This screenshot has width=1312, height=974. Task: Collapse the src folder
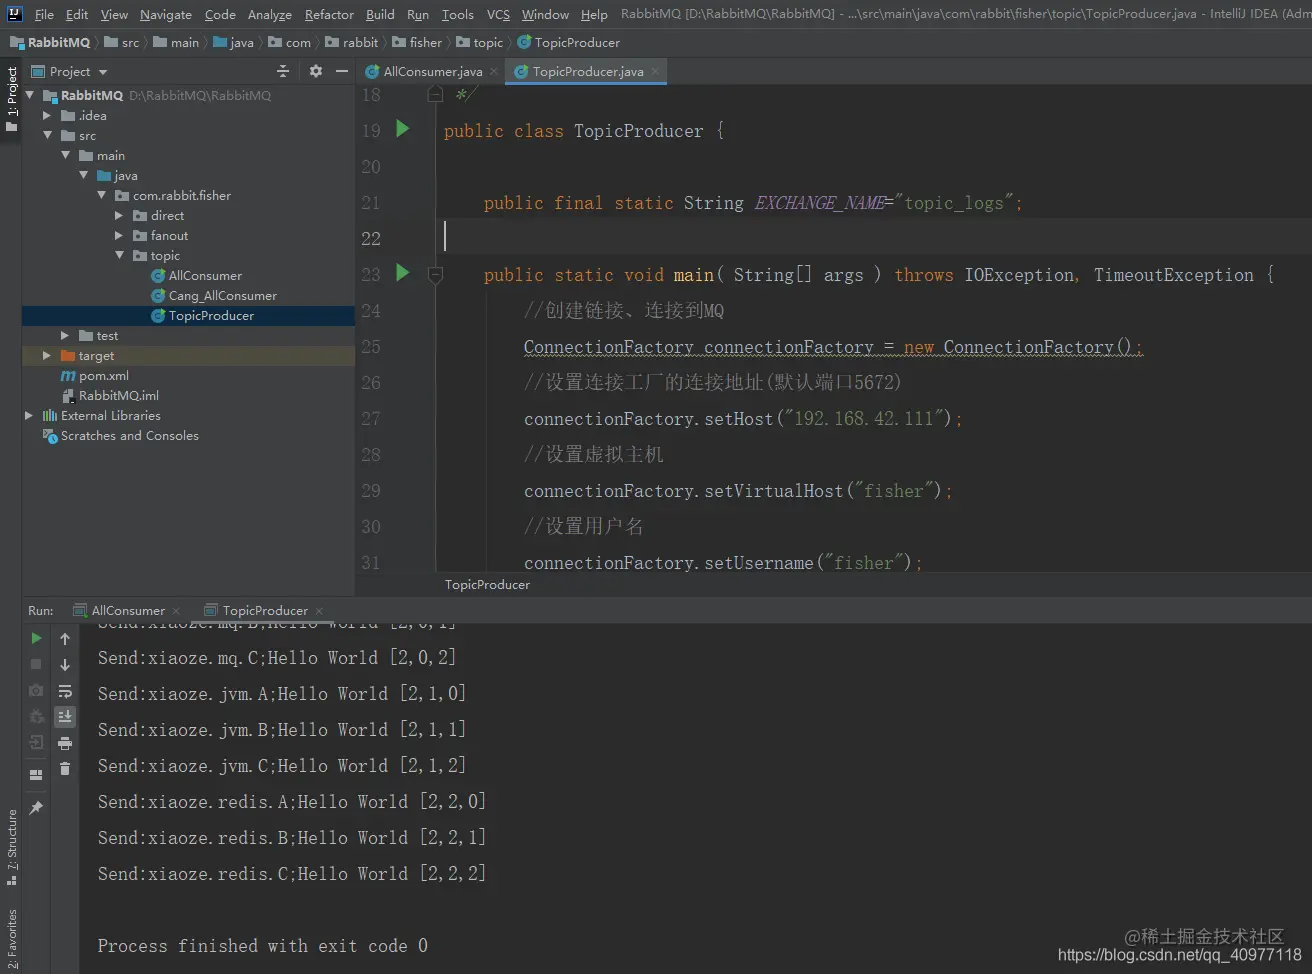(x=47, y=135)
